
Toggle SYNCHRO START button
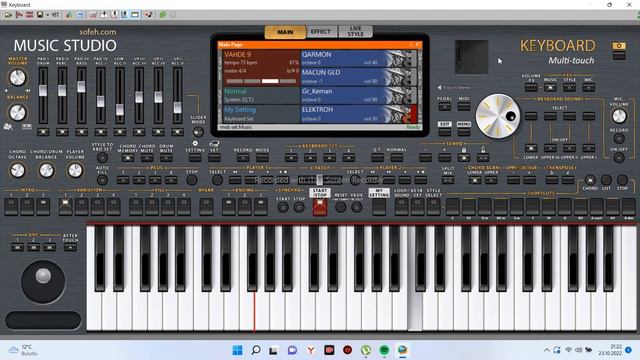coord(282,207)
